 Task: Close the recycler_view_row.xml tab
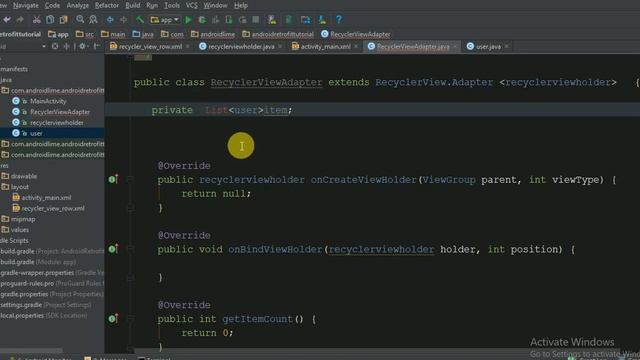point(187,47)
